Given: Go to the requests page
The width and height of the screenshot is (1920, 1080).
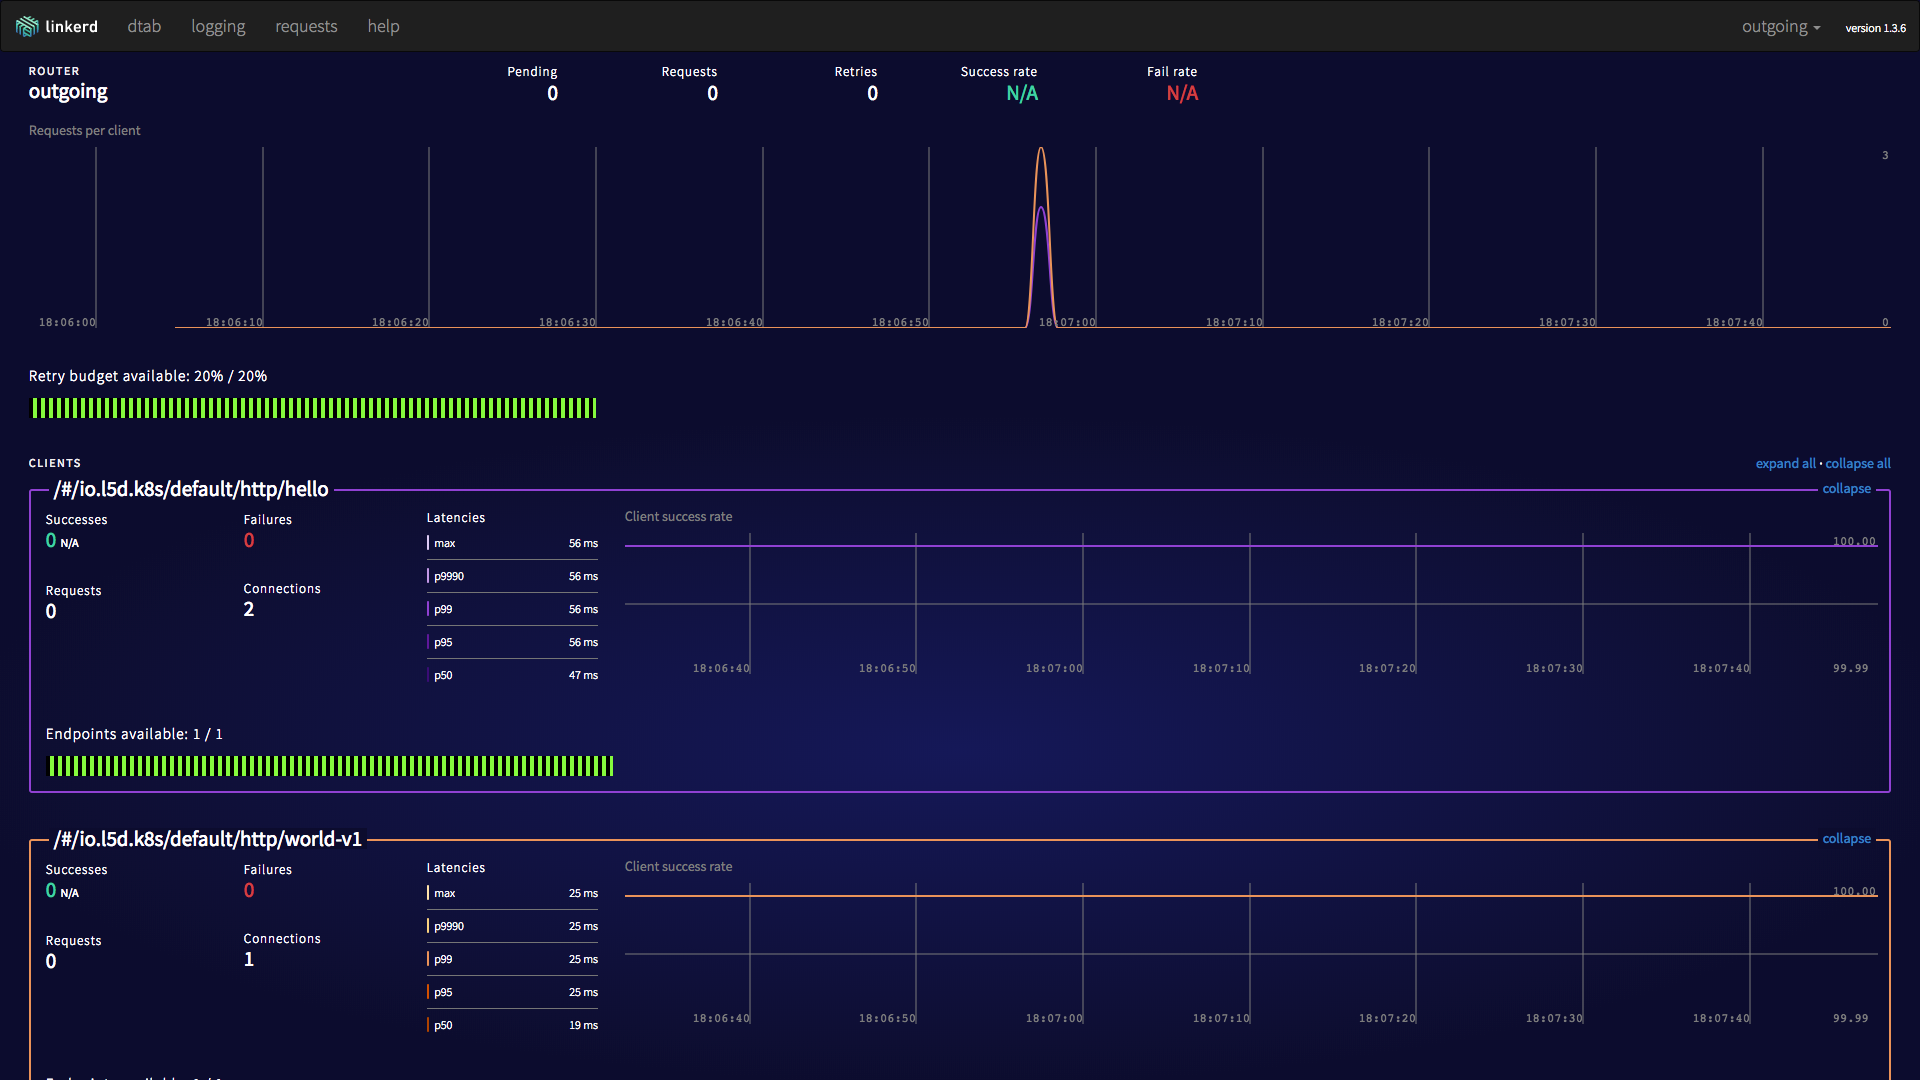Looking at the screenshot, I should (306, 26).
